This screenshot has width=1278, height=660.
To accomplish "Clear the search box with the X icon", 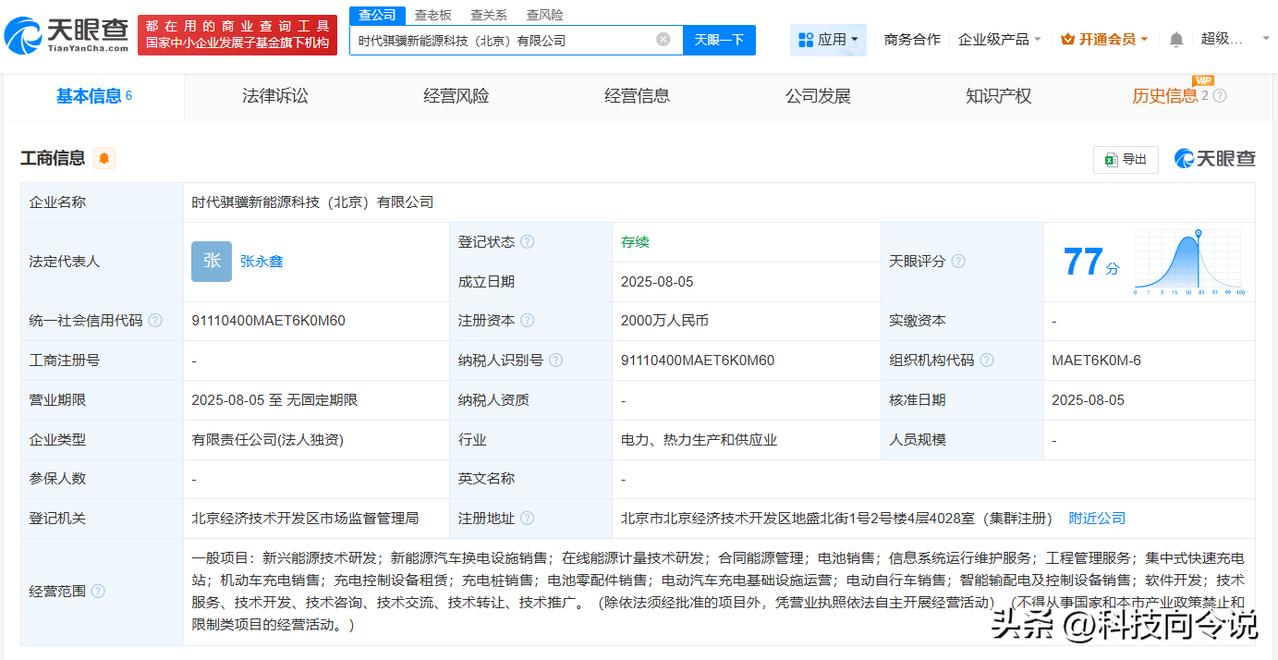I will tap(663, 40).
